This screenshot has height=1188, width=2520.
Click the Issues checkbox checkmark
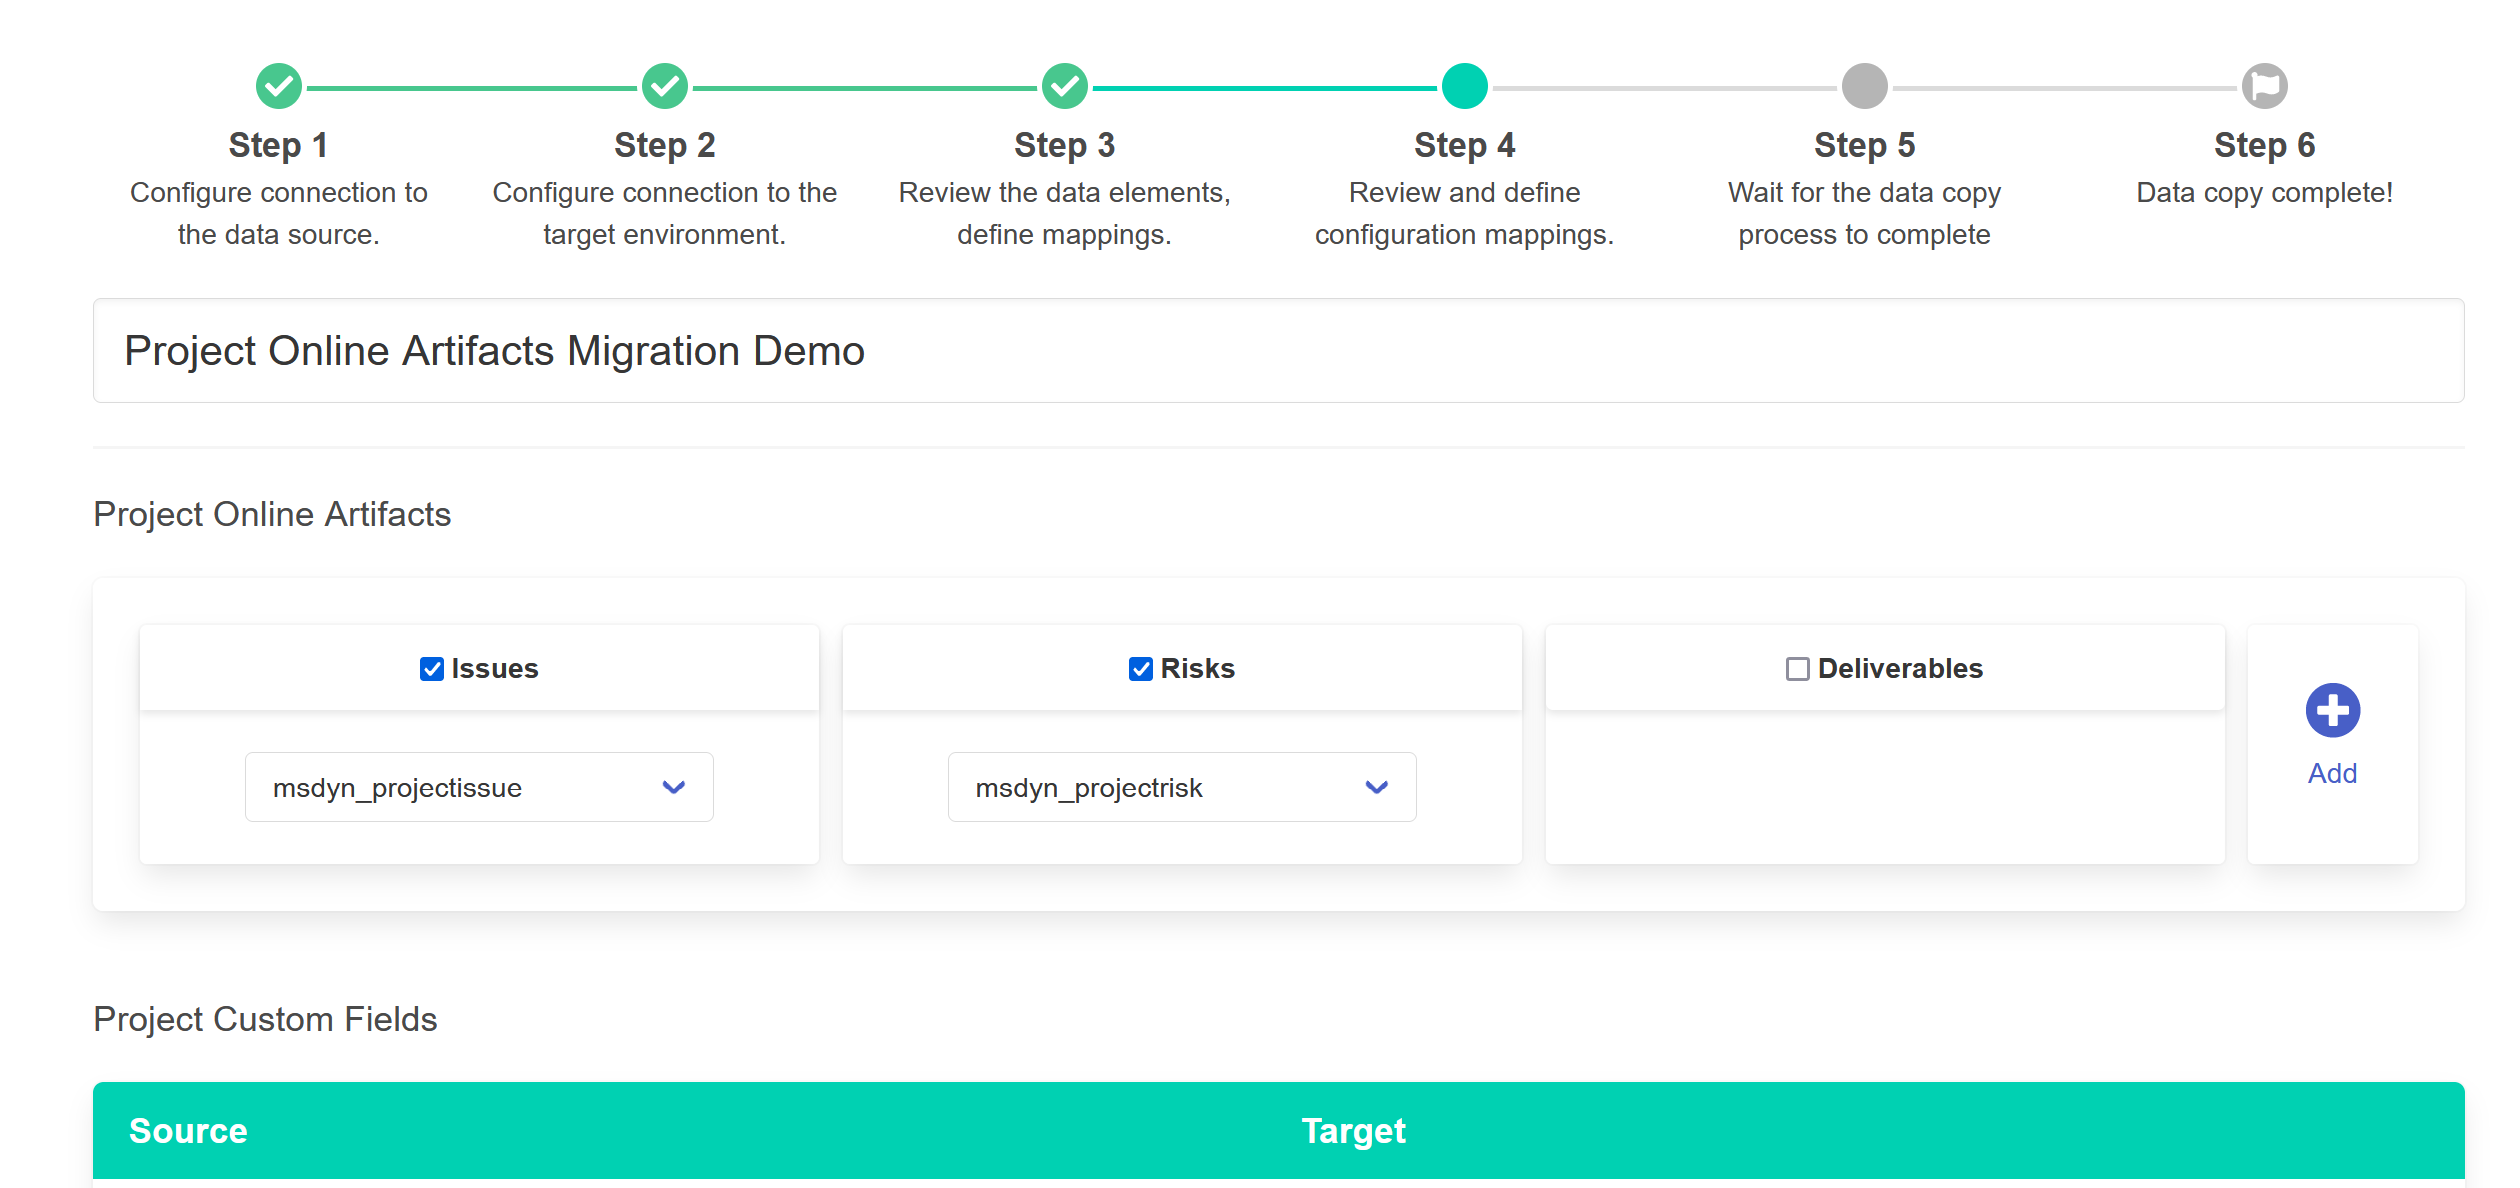(433, 669)
